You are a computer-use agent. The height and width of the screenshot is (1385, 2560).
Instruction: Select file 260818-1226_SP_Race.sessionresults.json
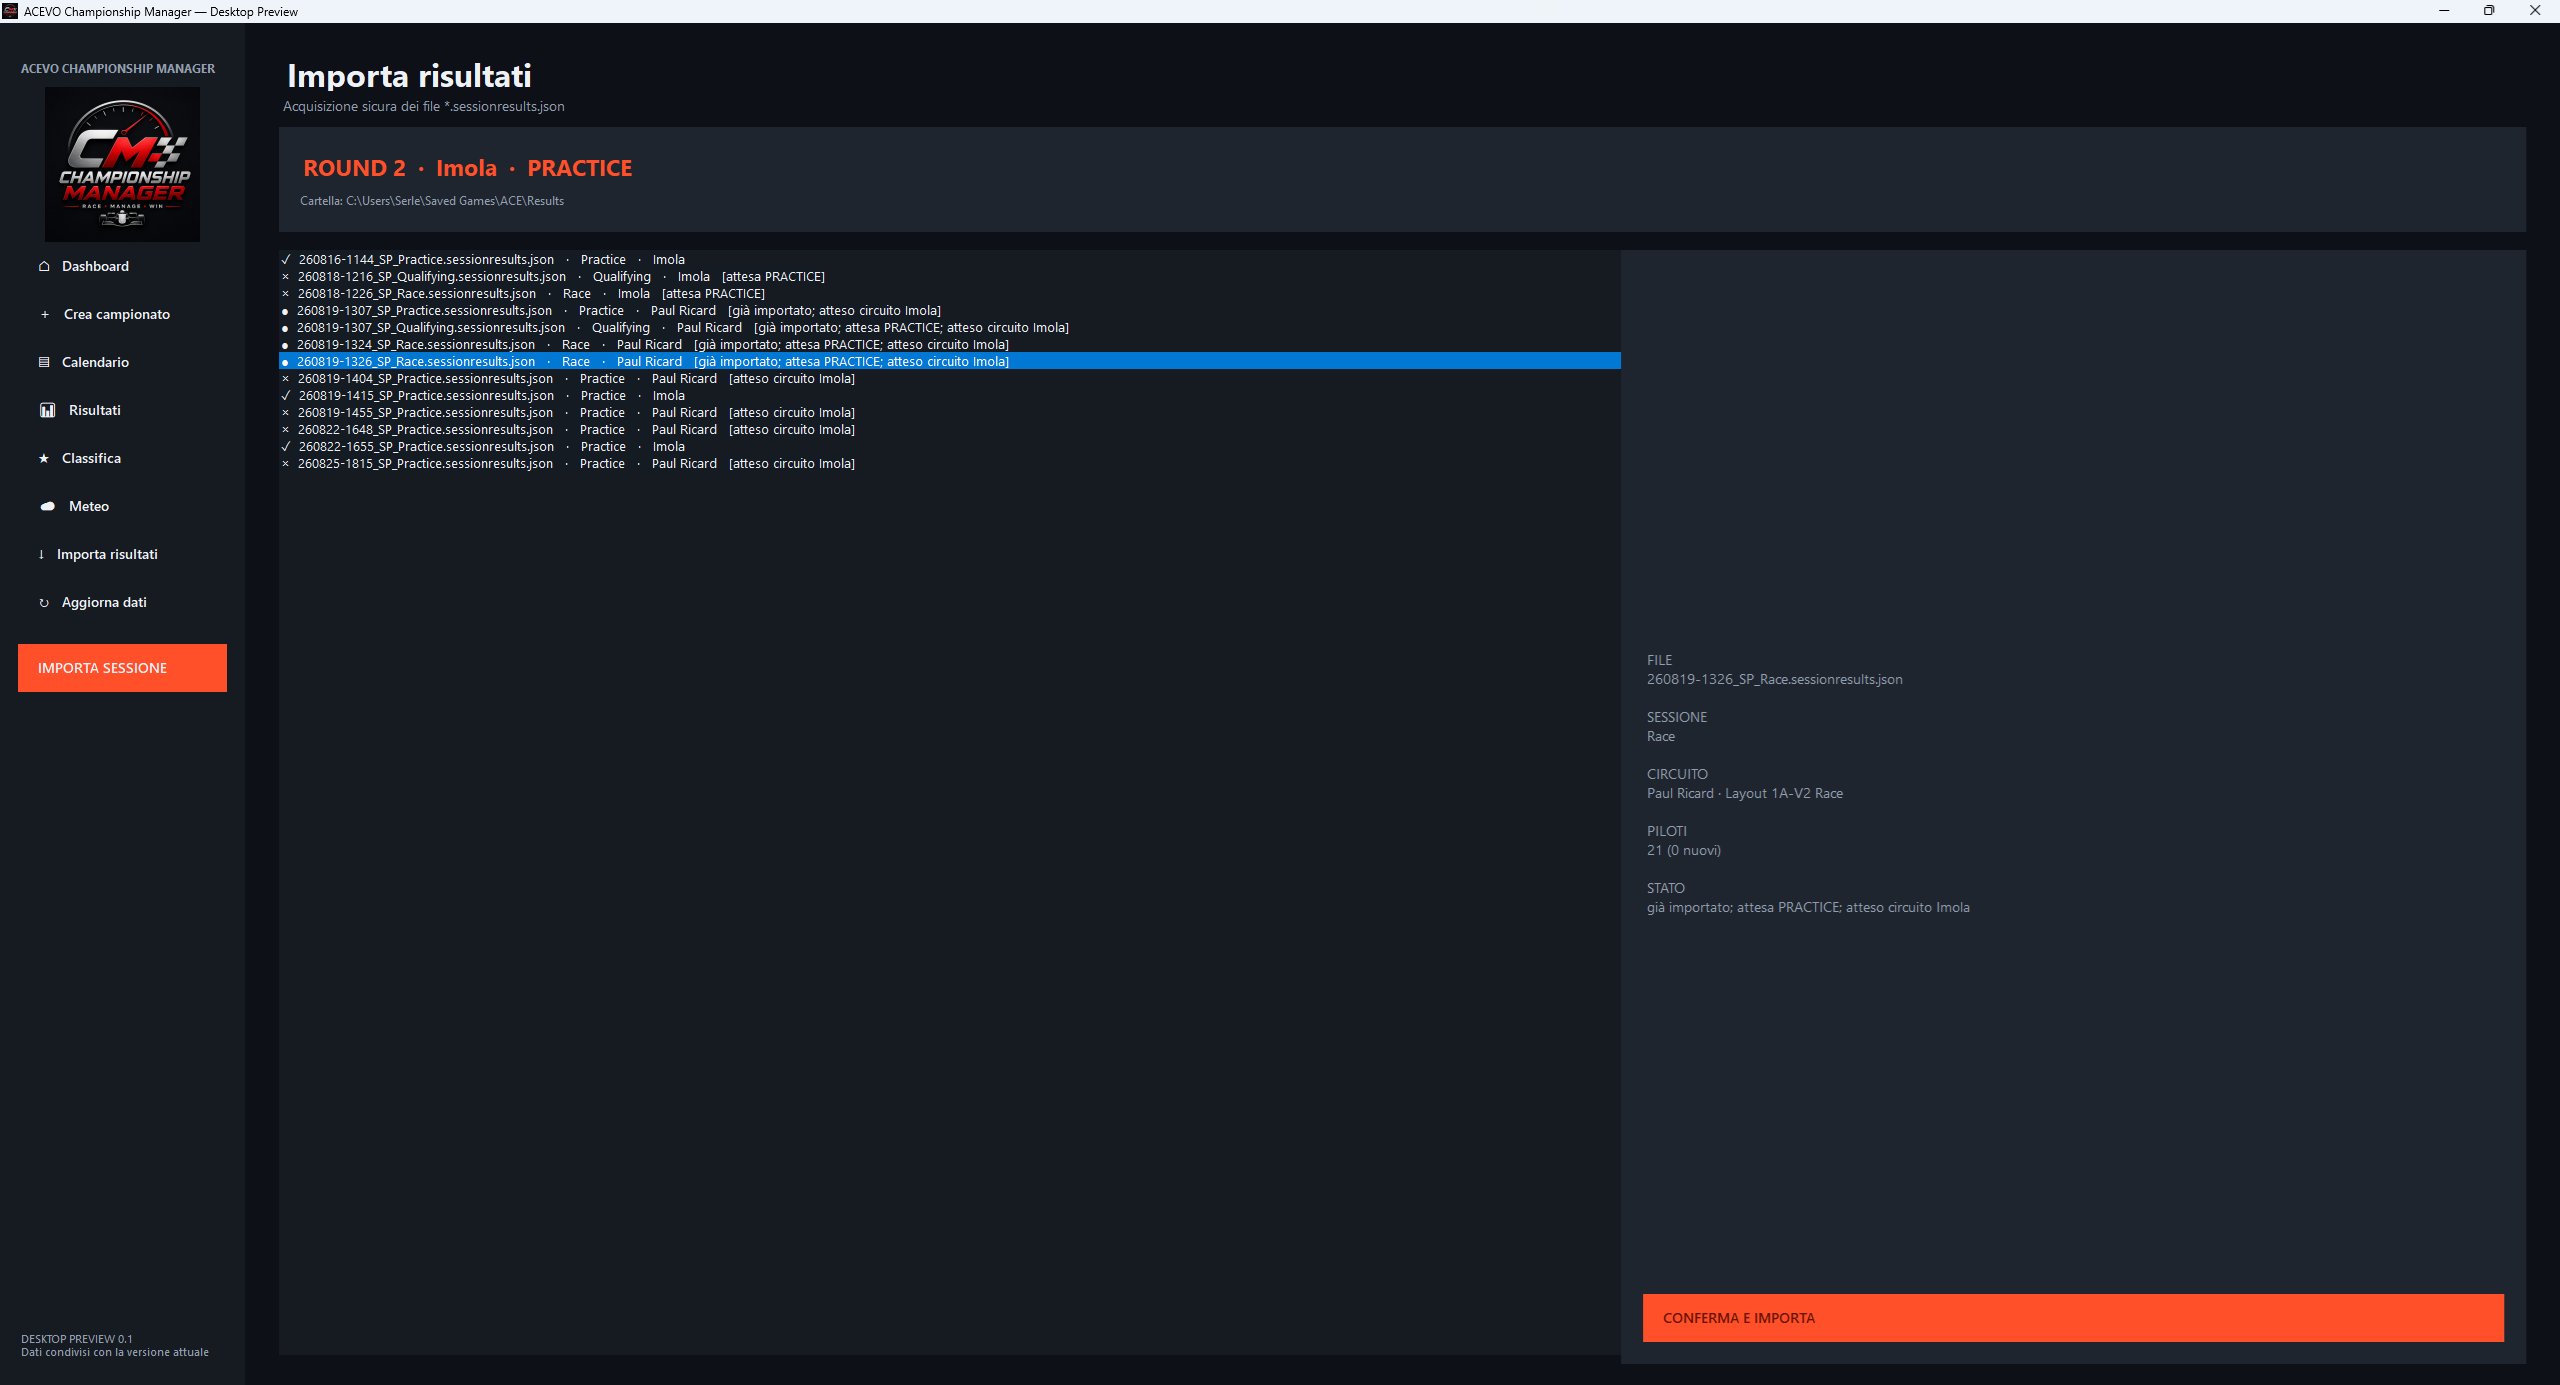tap(950, 294)
